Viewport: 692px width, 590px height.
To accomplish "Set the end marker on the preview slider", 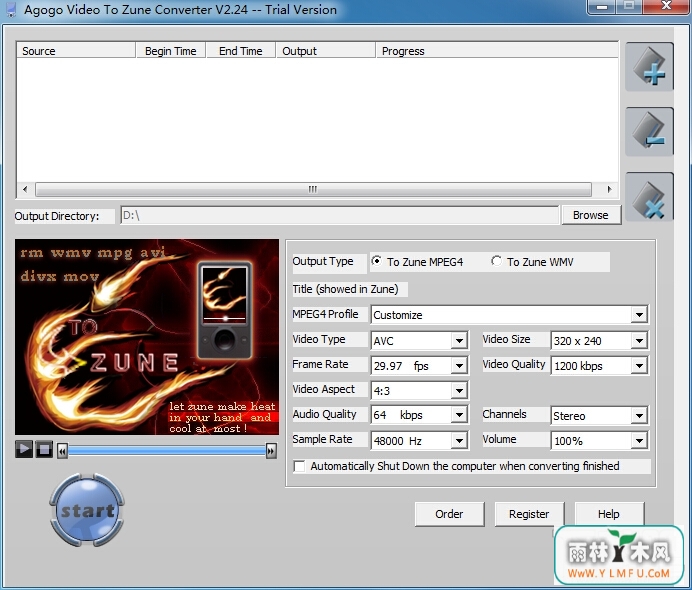I will click(x=271, y=451).
